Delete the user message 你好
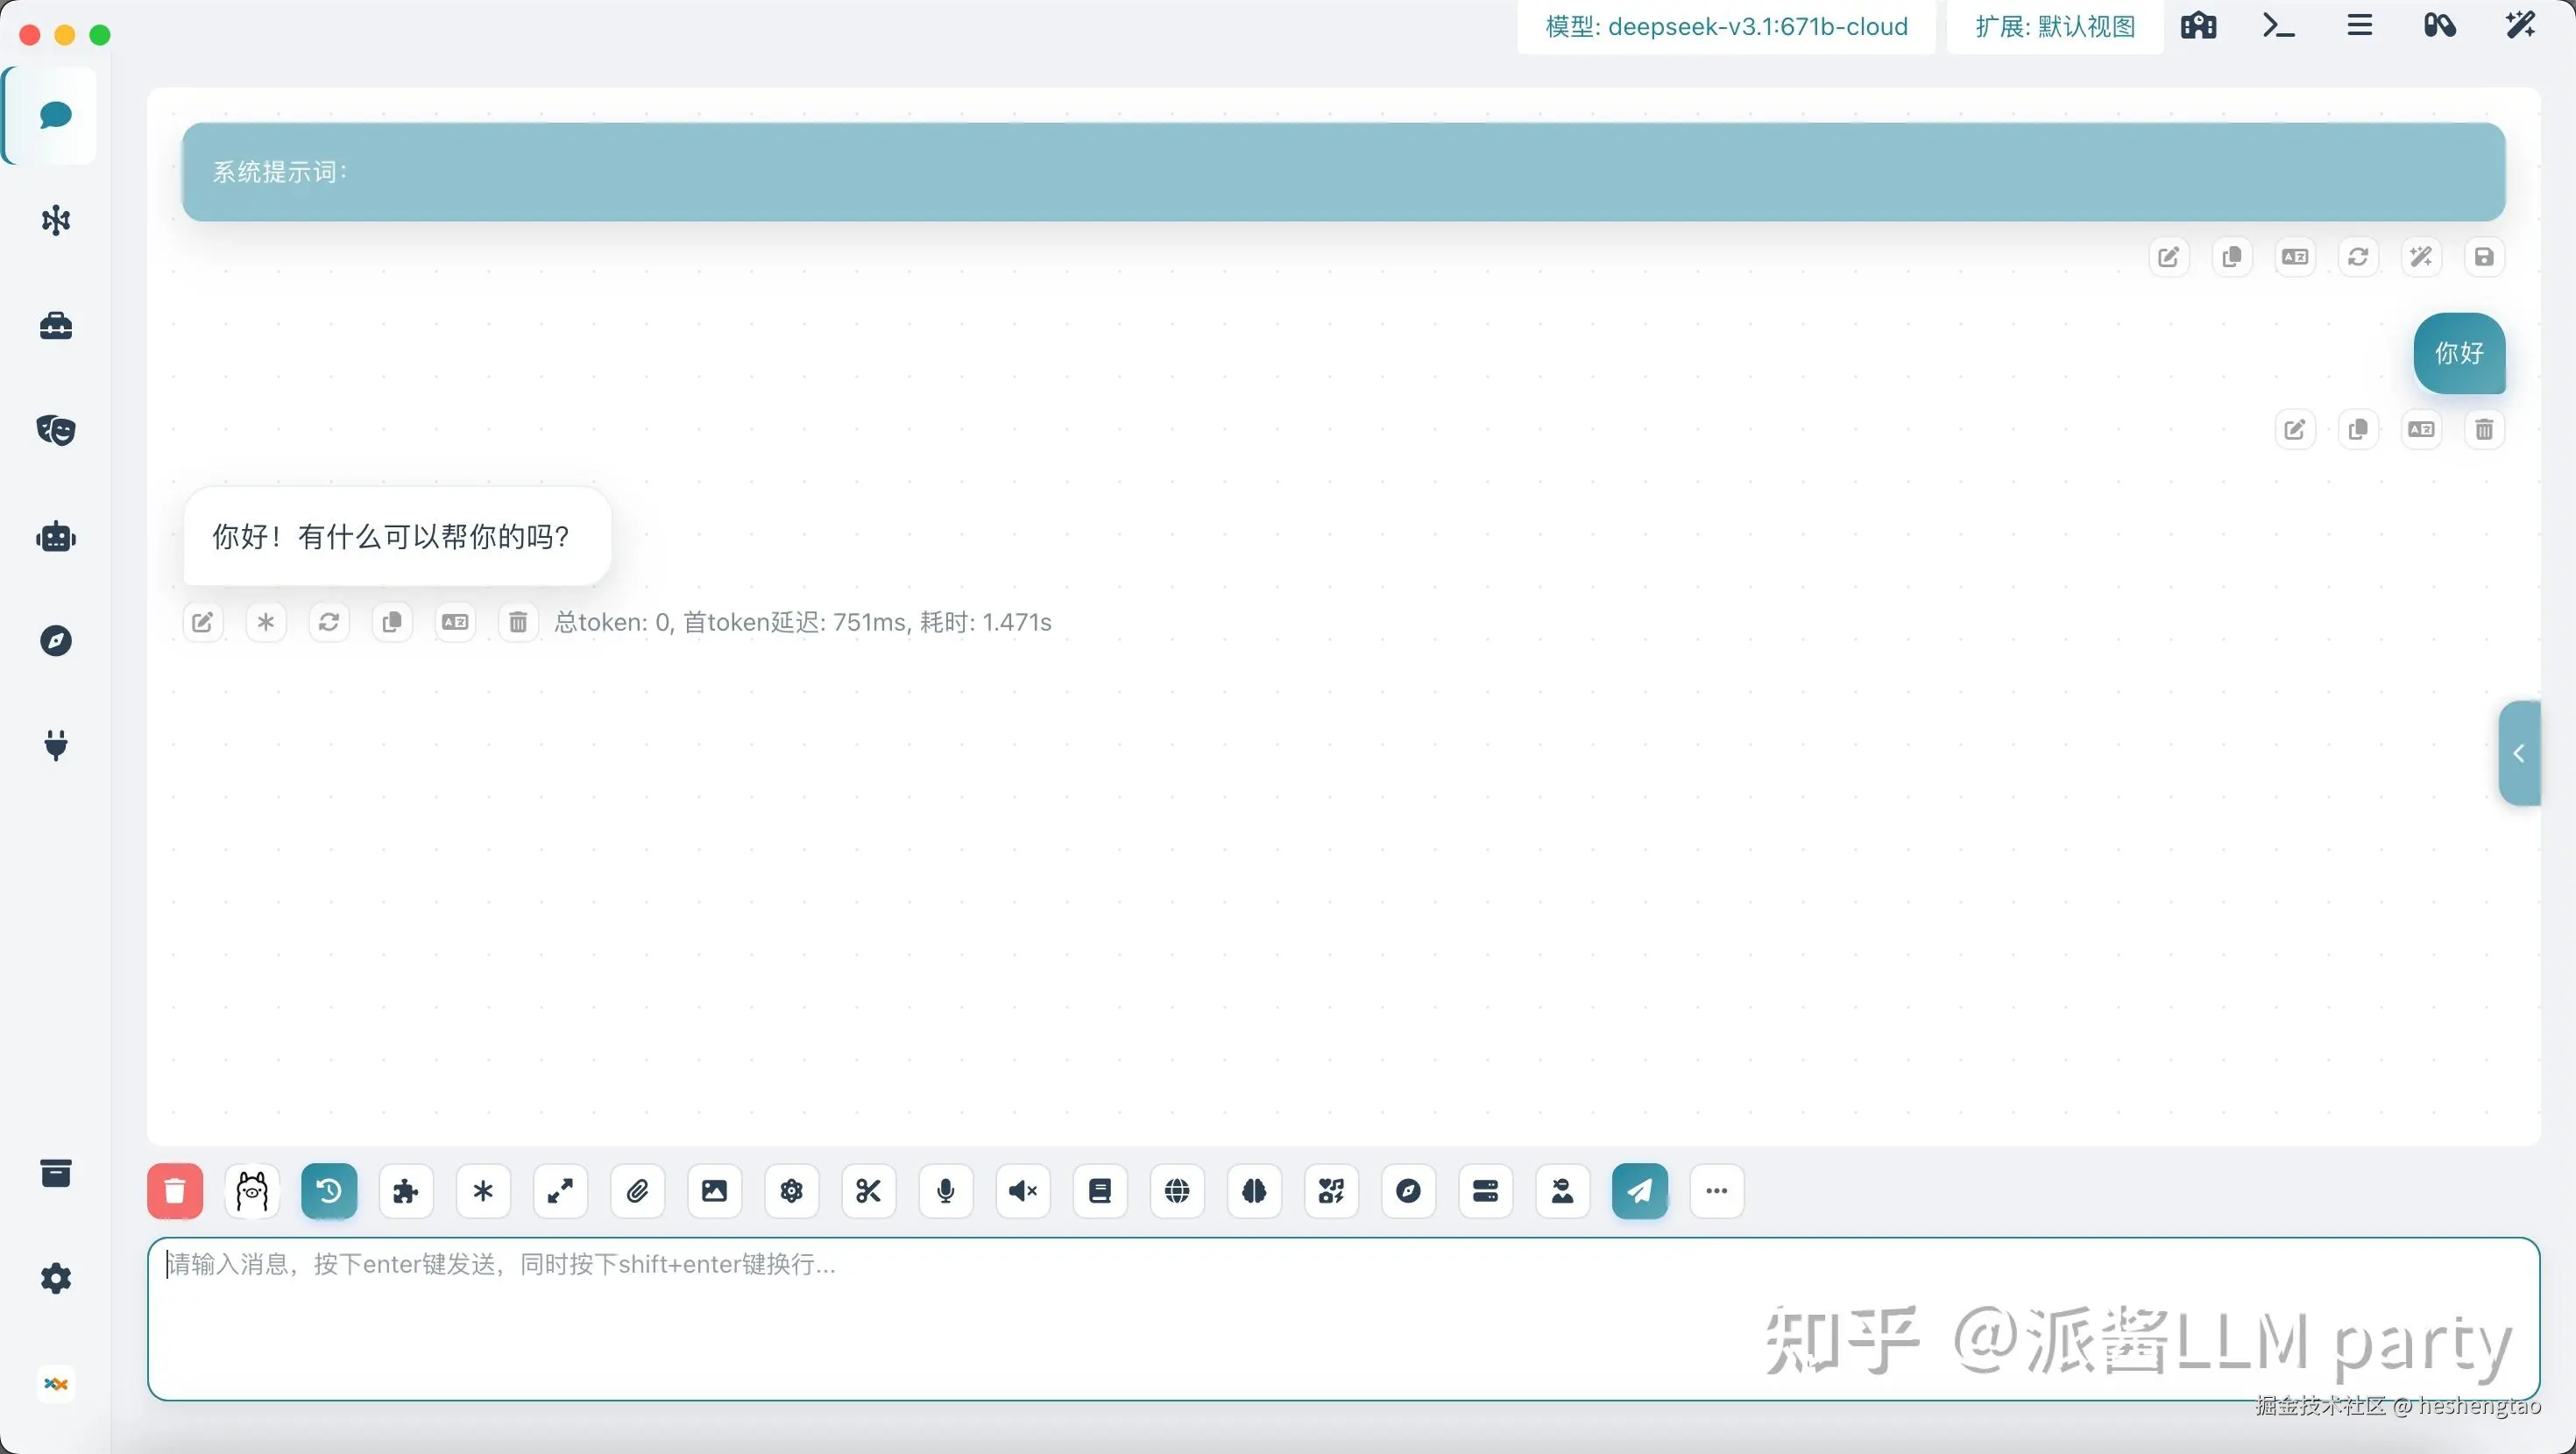 point(2484,430)
